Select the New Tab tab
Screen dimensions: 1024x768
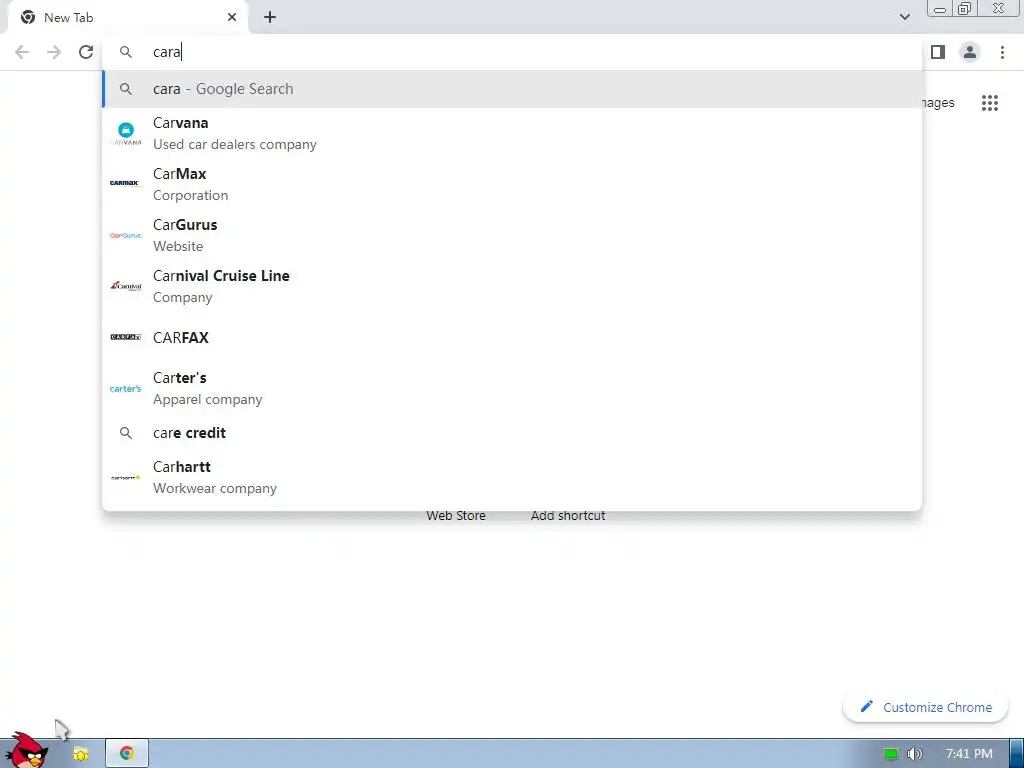click(x=127, y=18)
